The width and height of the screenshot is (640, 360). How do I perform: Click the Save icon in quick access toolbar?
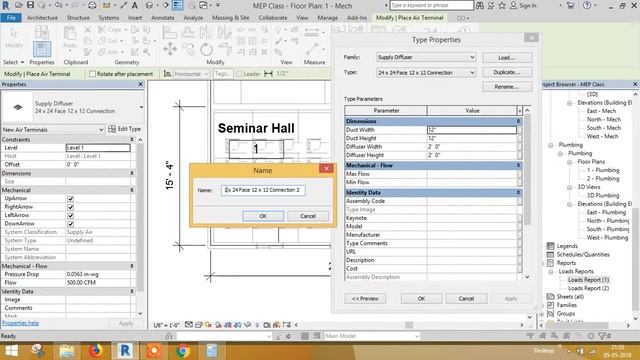[x=30, y=5]
